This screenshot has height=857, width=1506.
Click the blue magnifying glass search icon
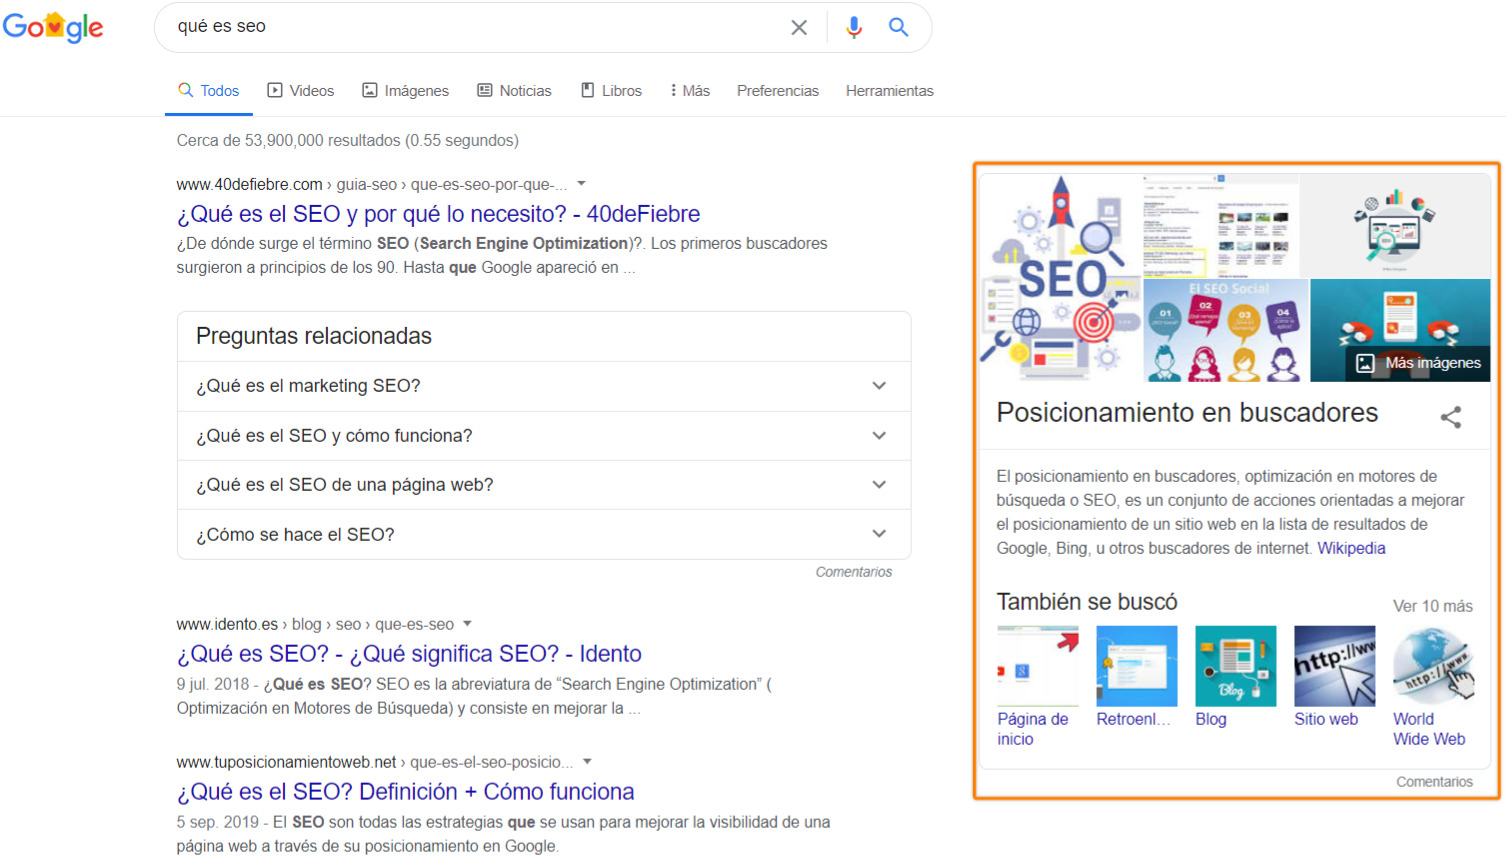[x=897, y=27]
